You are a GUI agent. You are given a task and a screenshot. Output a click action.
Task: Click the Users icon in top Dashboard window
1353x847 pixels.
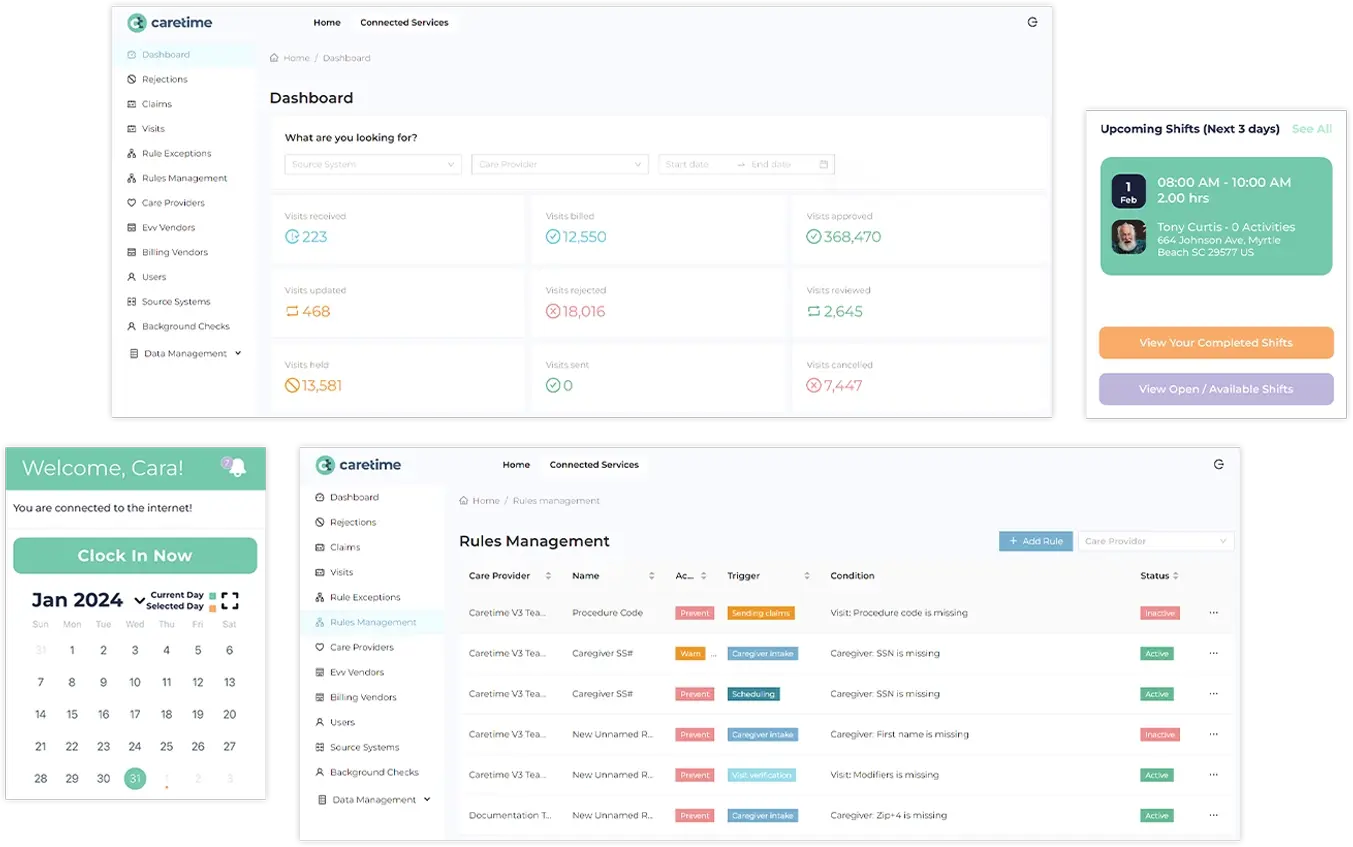click(132, 277)
